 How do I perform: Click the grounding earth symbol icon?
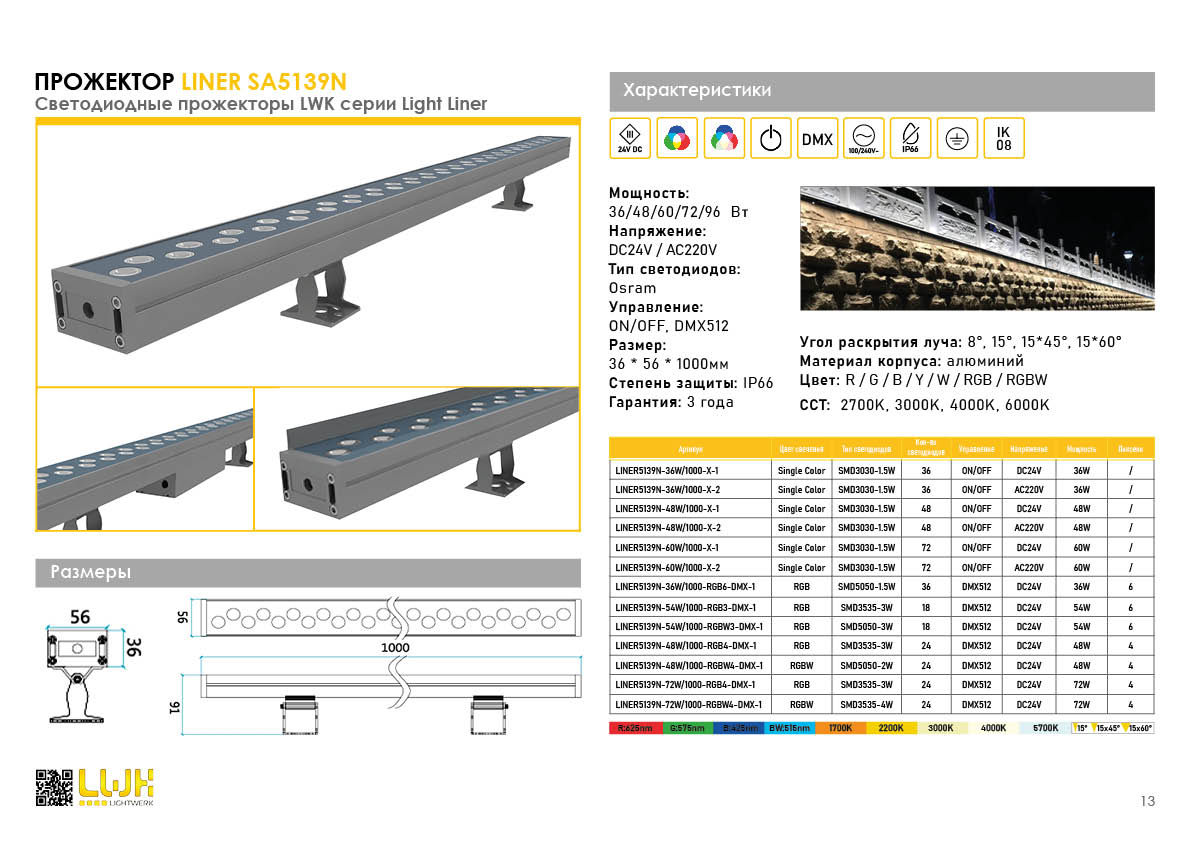[957, 138]
